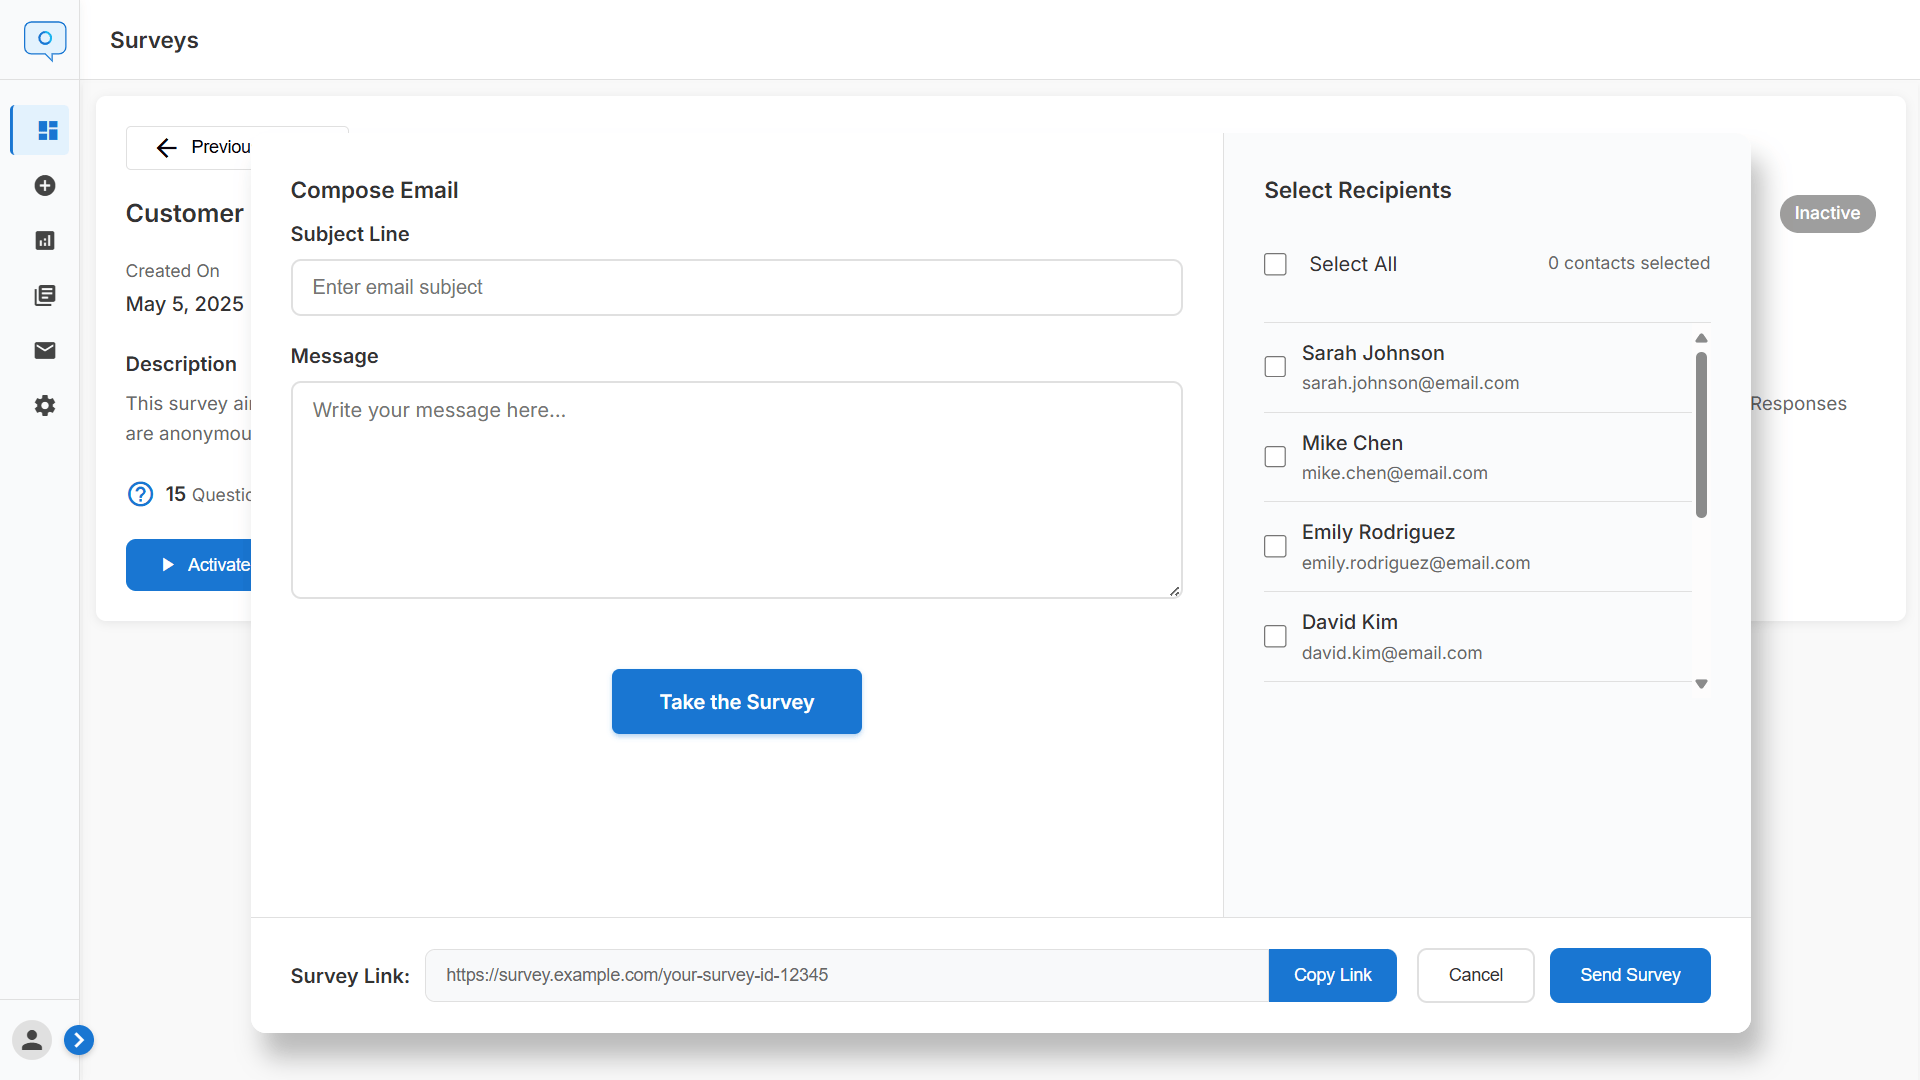Check Sarah Johnson as a recipient

1275,366
